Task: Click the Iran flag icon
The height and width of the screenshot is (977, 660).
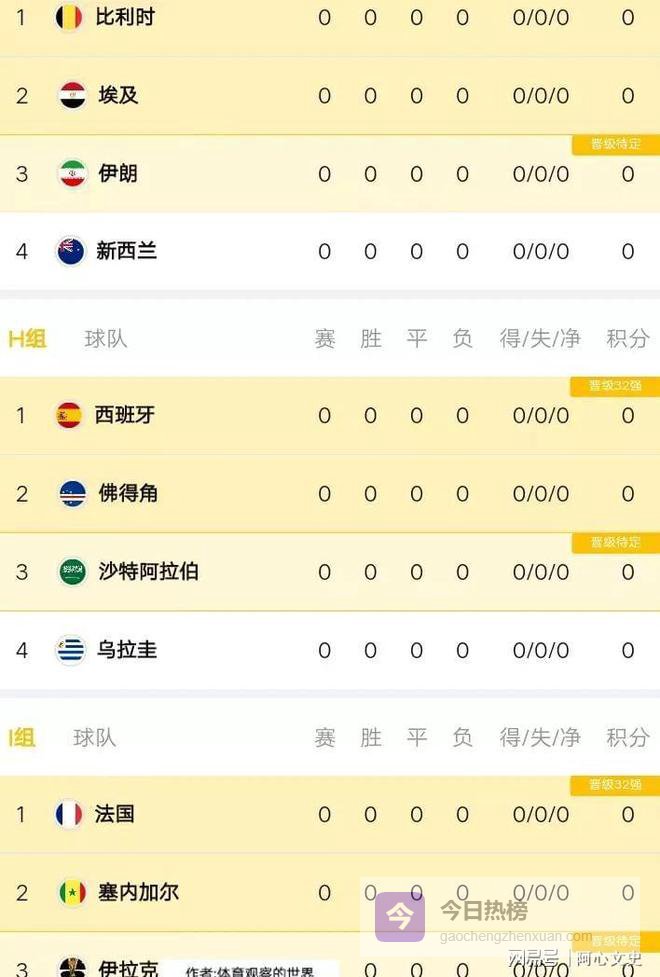Action: coord(72,173)
